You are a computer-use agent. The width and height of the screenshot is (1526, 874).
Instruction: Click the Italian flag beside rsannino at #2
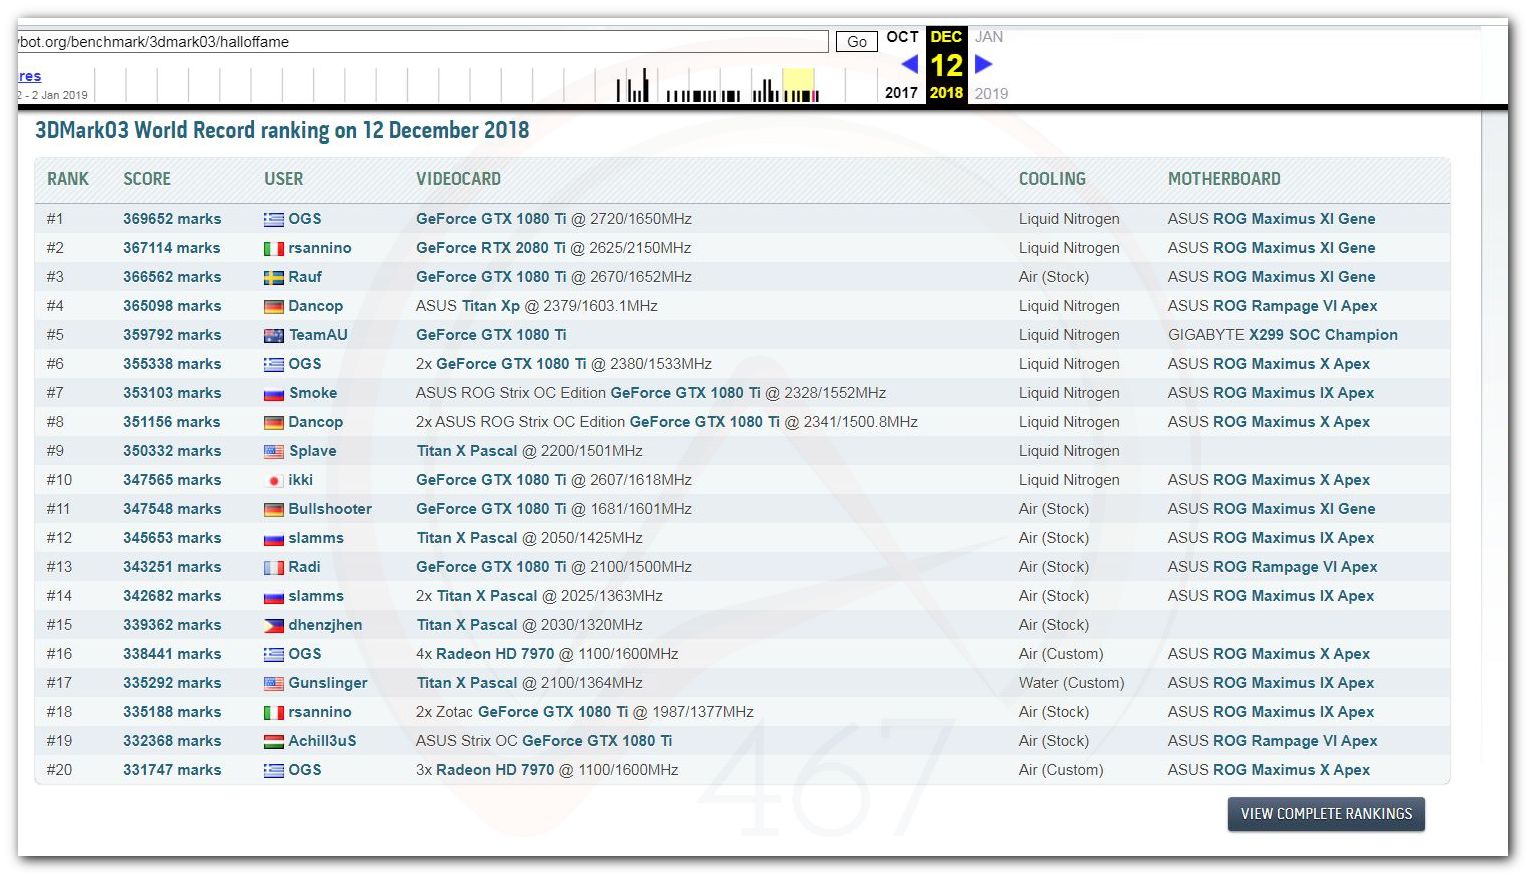point(274,248)
